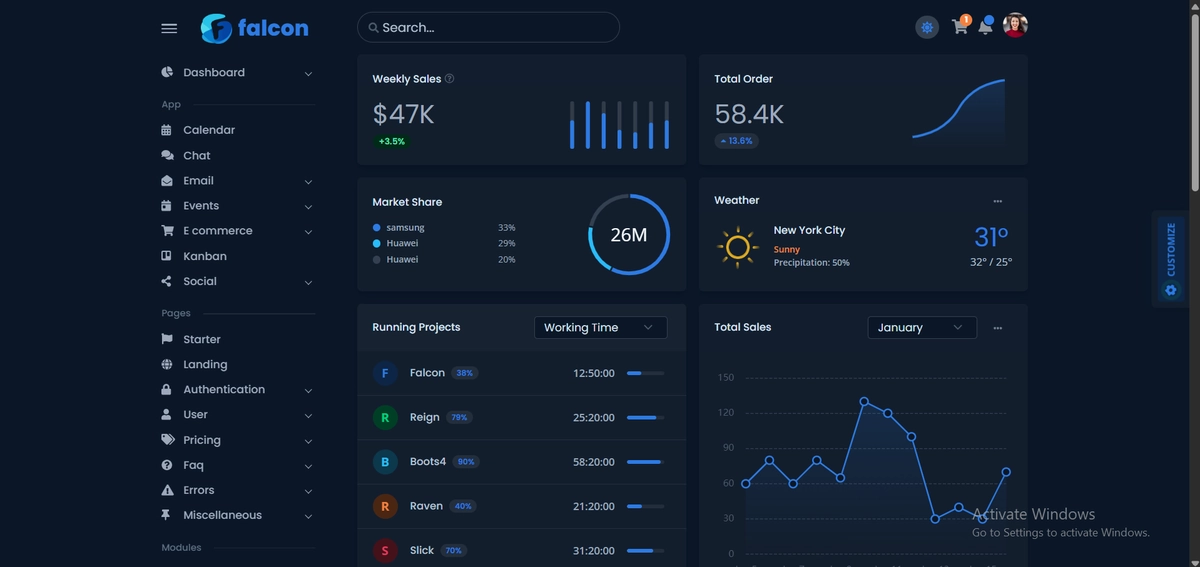1200x567 pixels.
Task: Click the Faq question mark icon
Action: click(167, 465)
